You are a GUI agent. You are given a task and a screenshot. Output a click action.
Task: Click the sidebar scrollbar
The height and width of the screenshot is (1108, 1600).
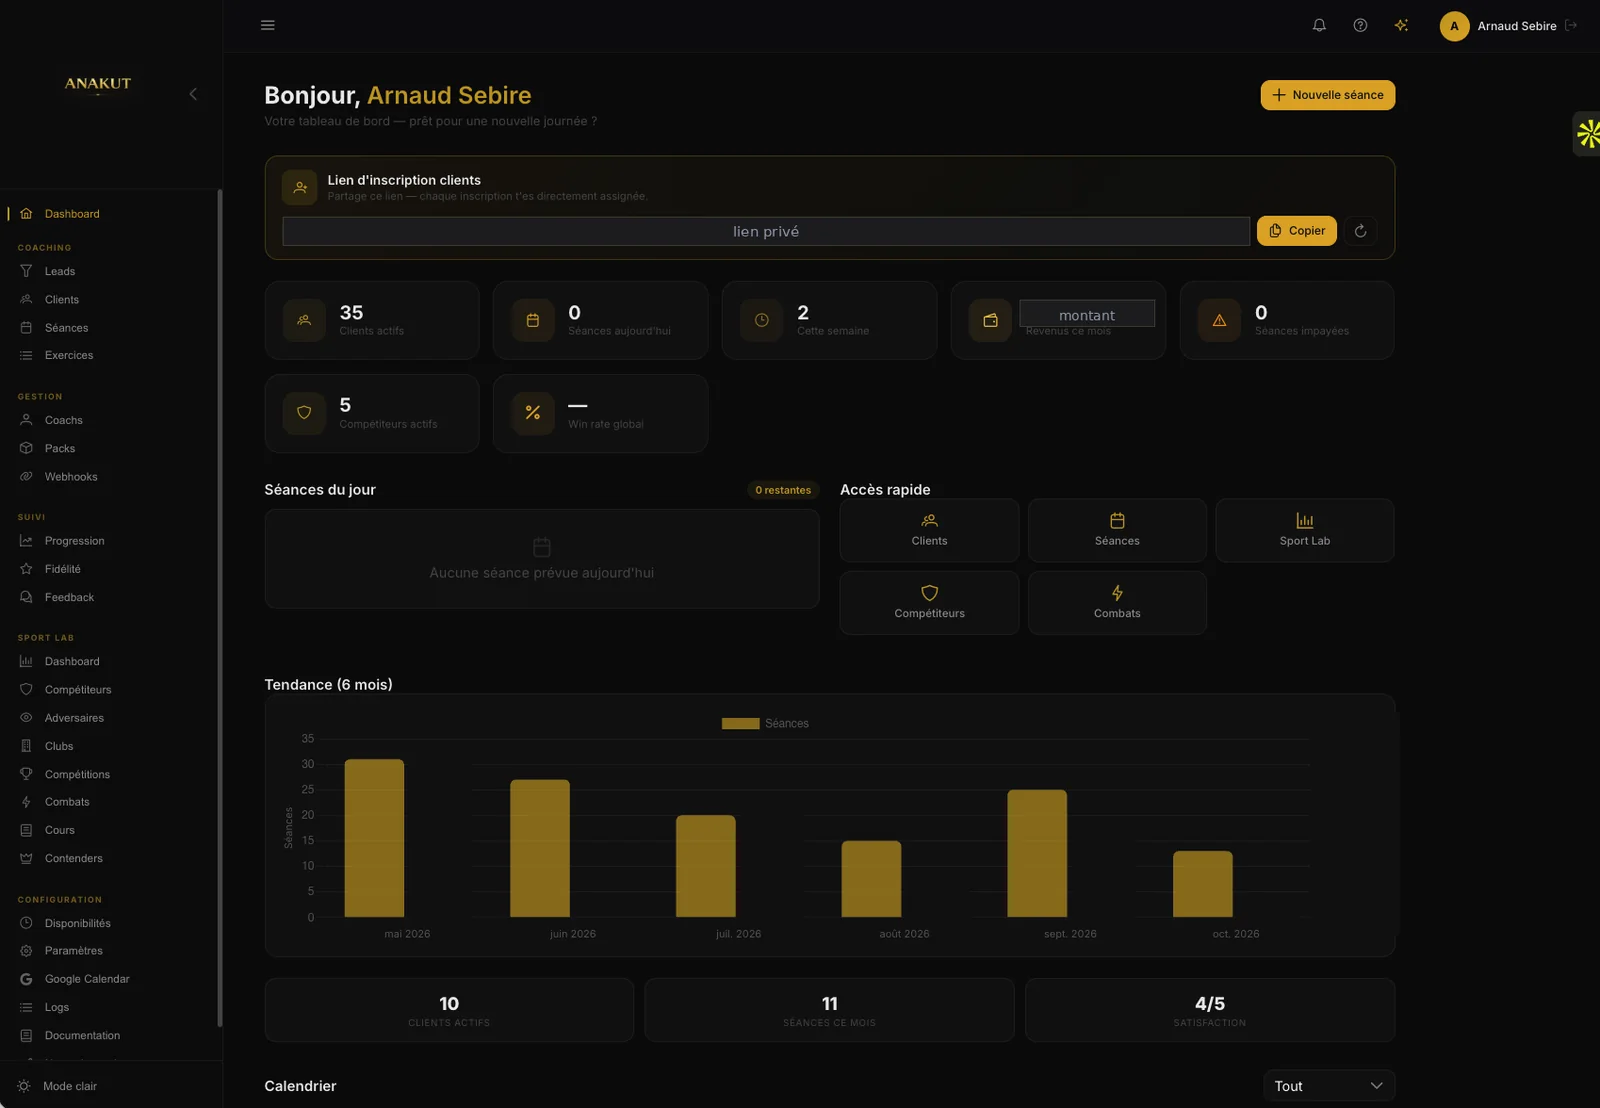pos(219,607)
